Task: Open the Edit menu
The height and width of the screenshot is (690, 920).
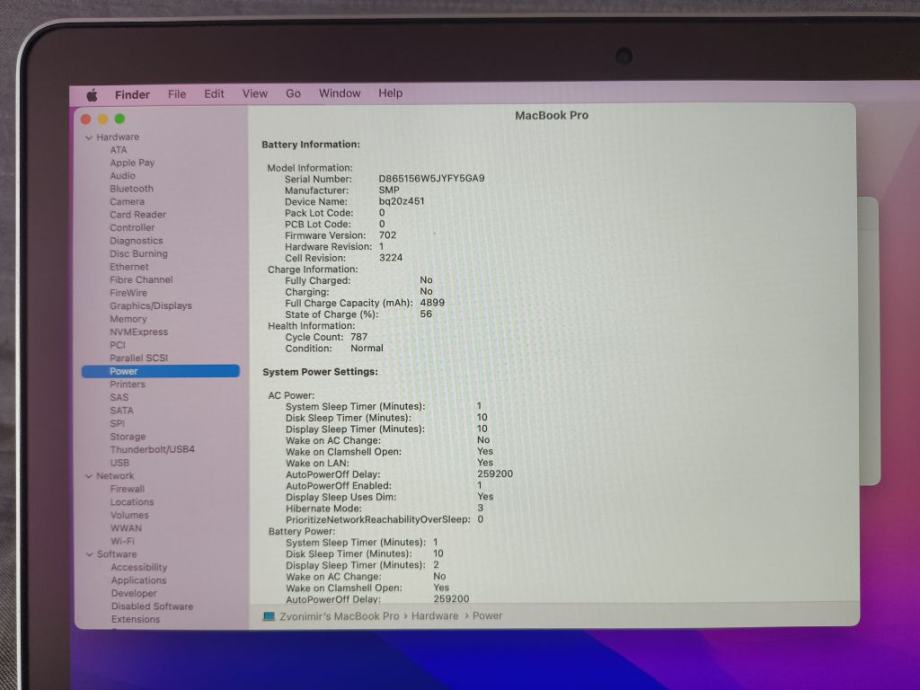Action: [x=214, y=94]
